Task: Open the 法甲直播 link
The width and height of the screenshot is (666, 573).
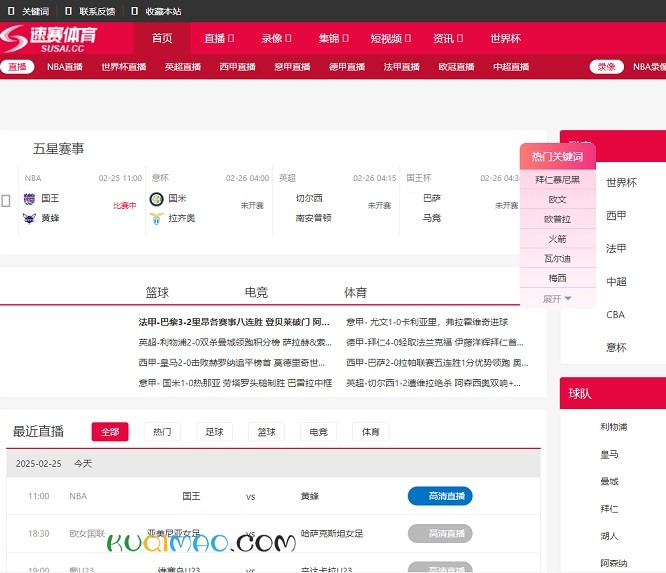Action: 401,67
